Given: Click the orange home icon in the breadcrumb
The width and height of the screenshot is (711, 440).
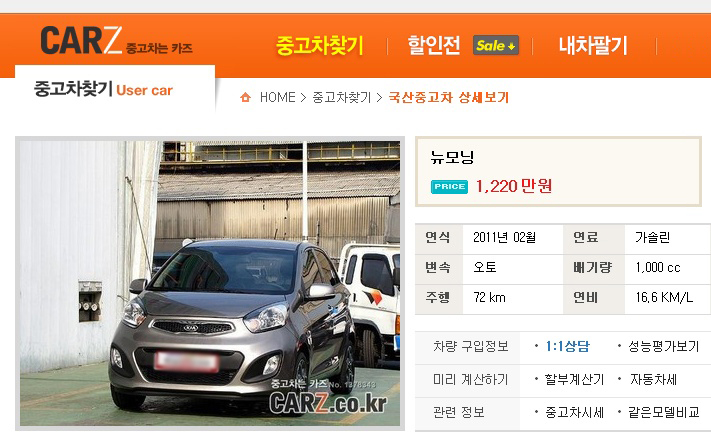Looking at the screenshot, I should pyautogui.click(x=245, y=97).
